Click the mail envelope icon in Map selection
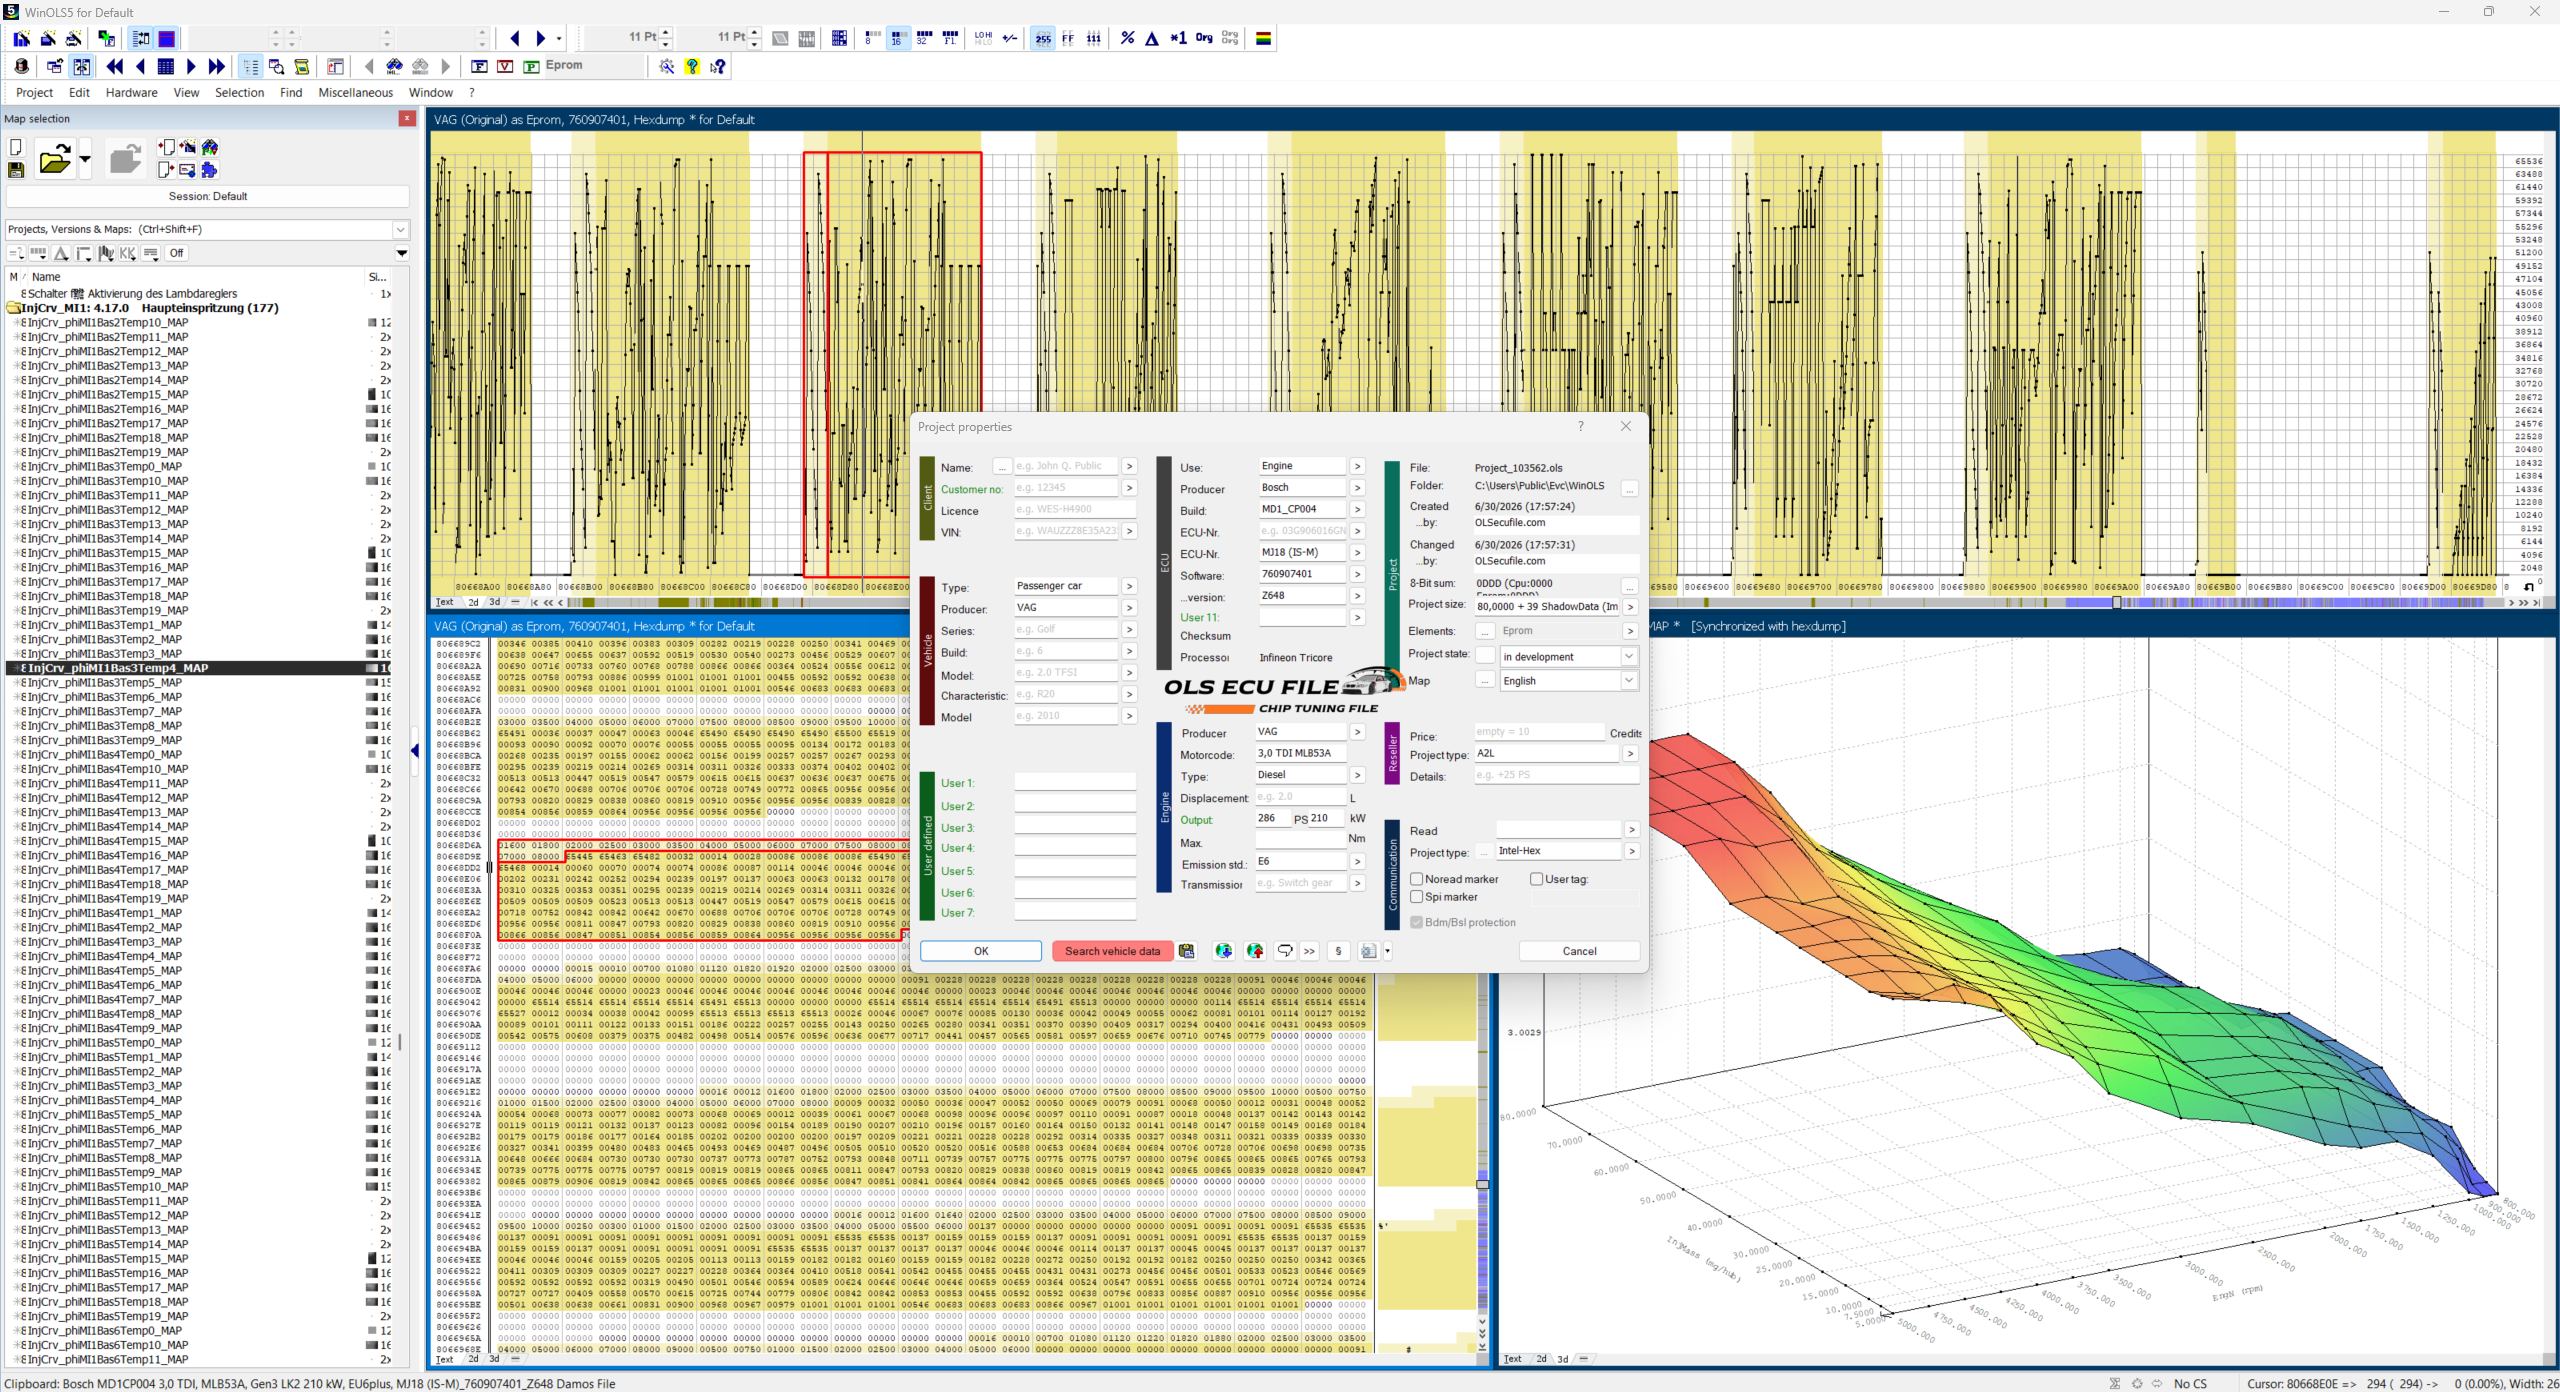Screen dimensions: 2560x1392 (x=187, y=170)
